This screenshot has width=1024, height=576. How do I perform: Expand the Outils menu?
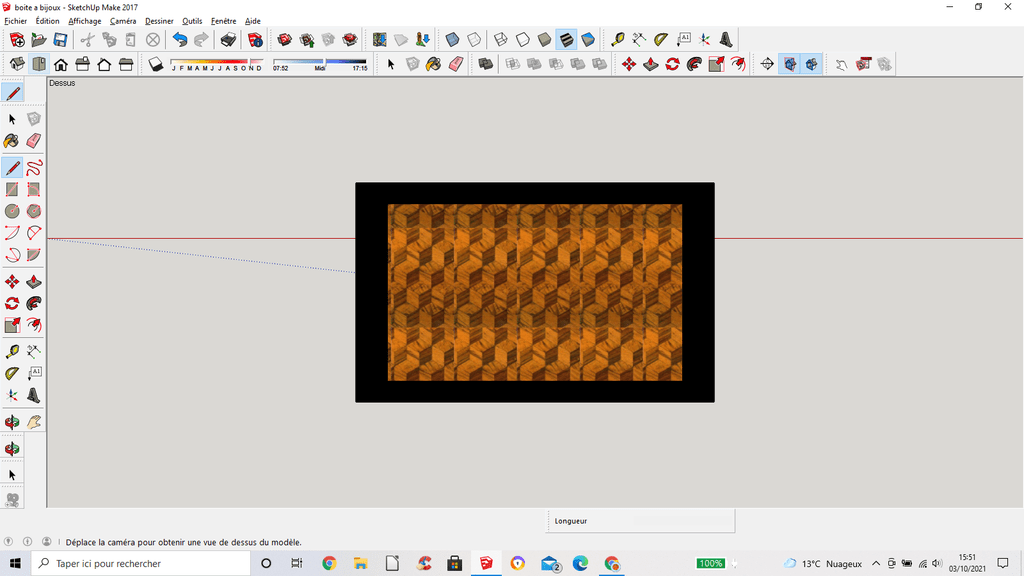192,21
